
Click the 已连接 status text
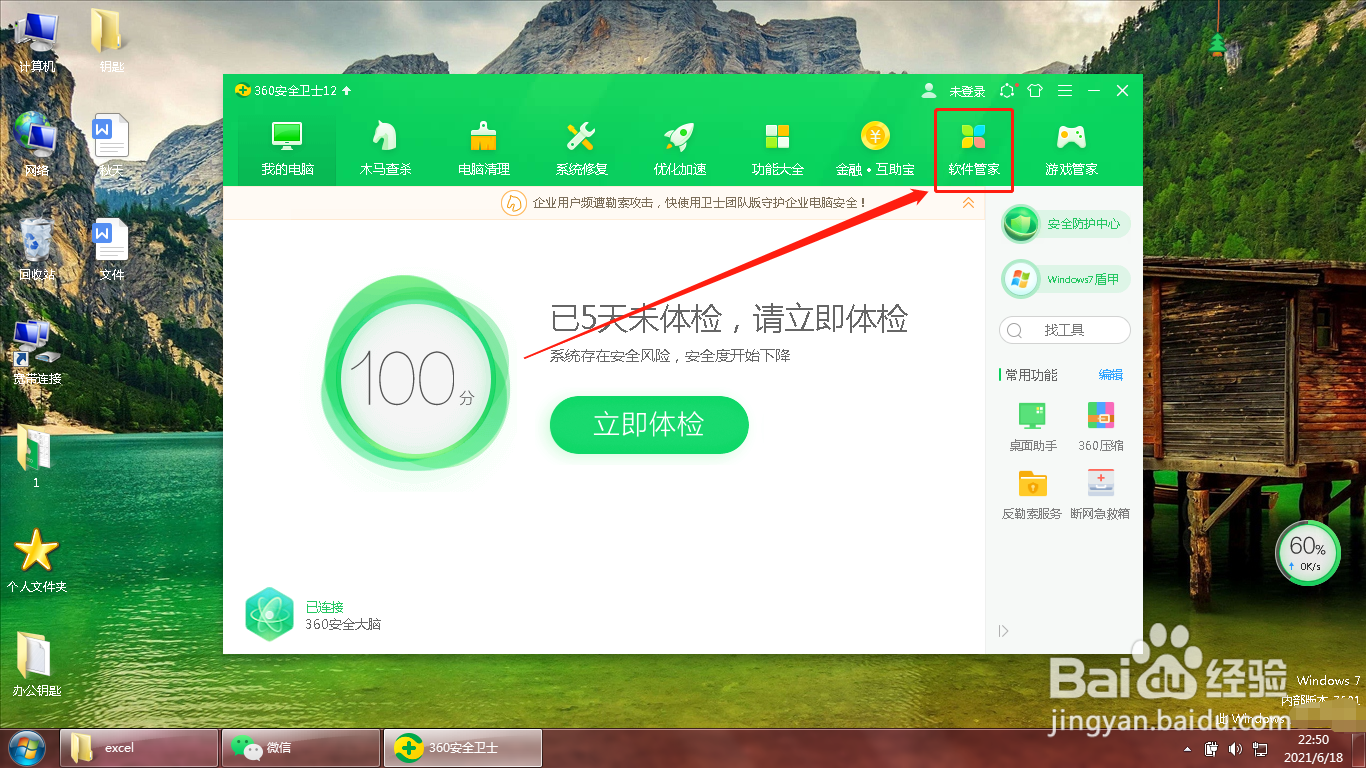[324, 607]
